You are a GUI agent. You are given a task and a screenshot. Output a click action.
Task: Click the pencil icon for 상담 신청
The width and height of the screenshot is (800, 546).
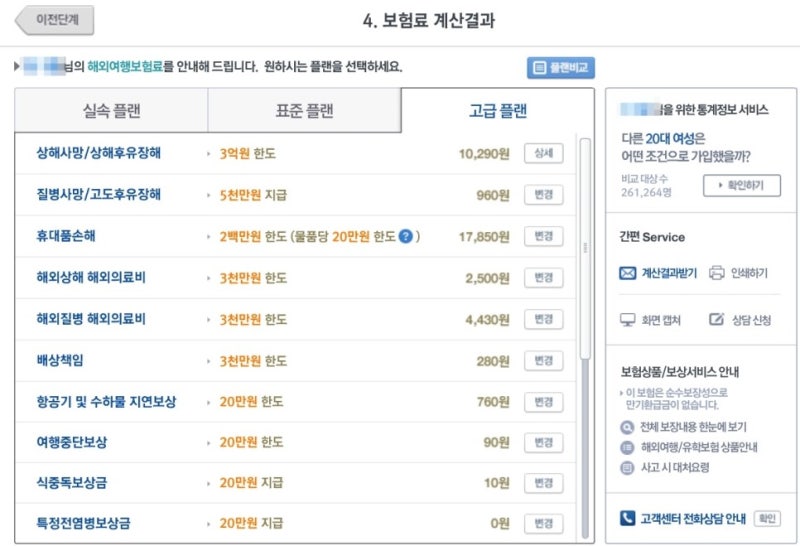point(716,320)
